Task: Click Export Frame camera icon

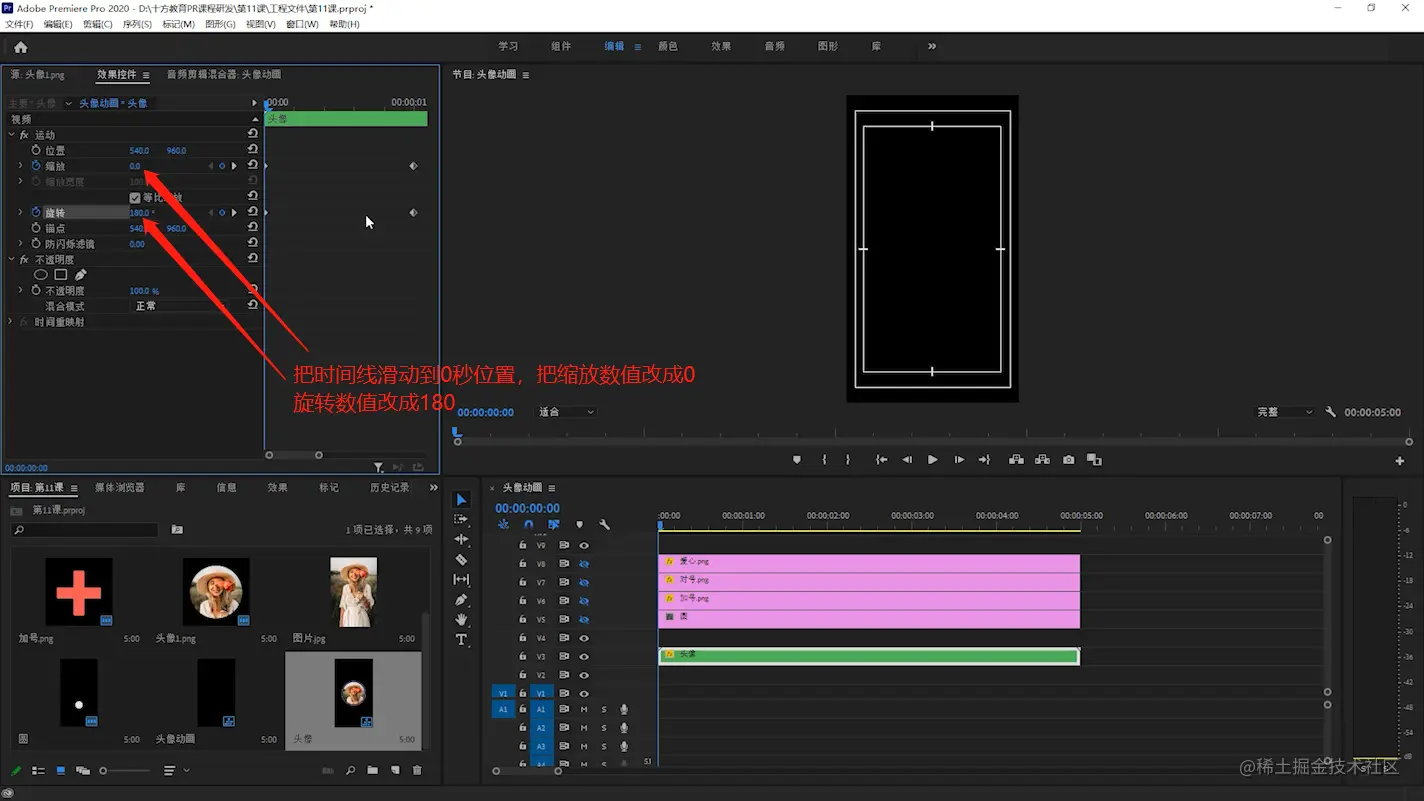Action: click(1069, 460)
